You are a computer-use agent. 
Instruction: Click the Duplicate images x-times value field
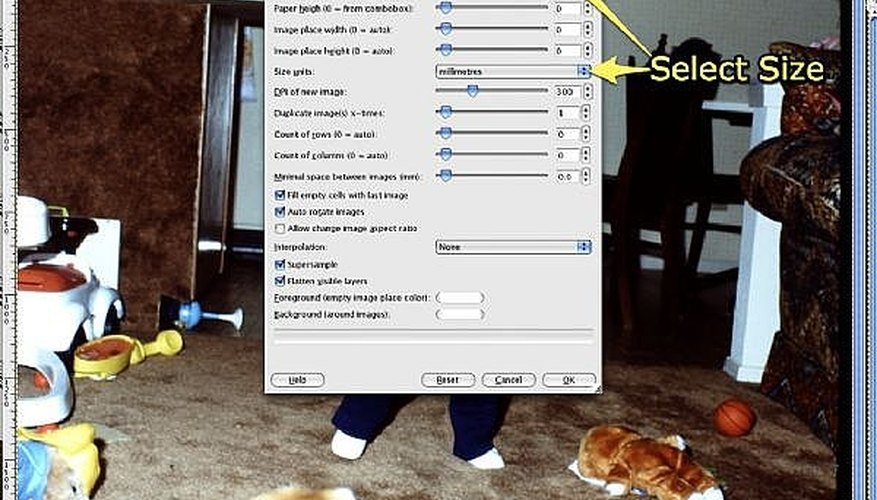pyautogui.click(x=567, y=112)
